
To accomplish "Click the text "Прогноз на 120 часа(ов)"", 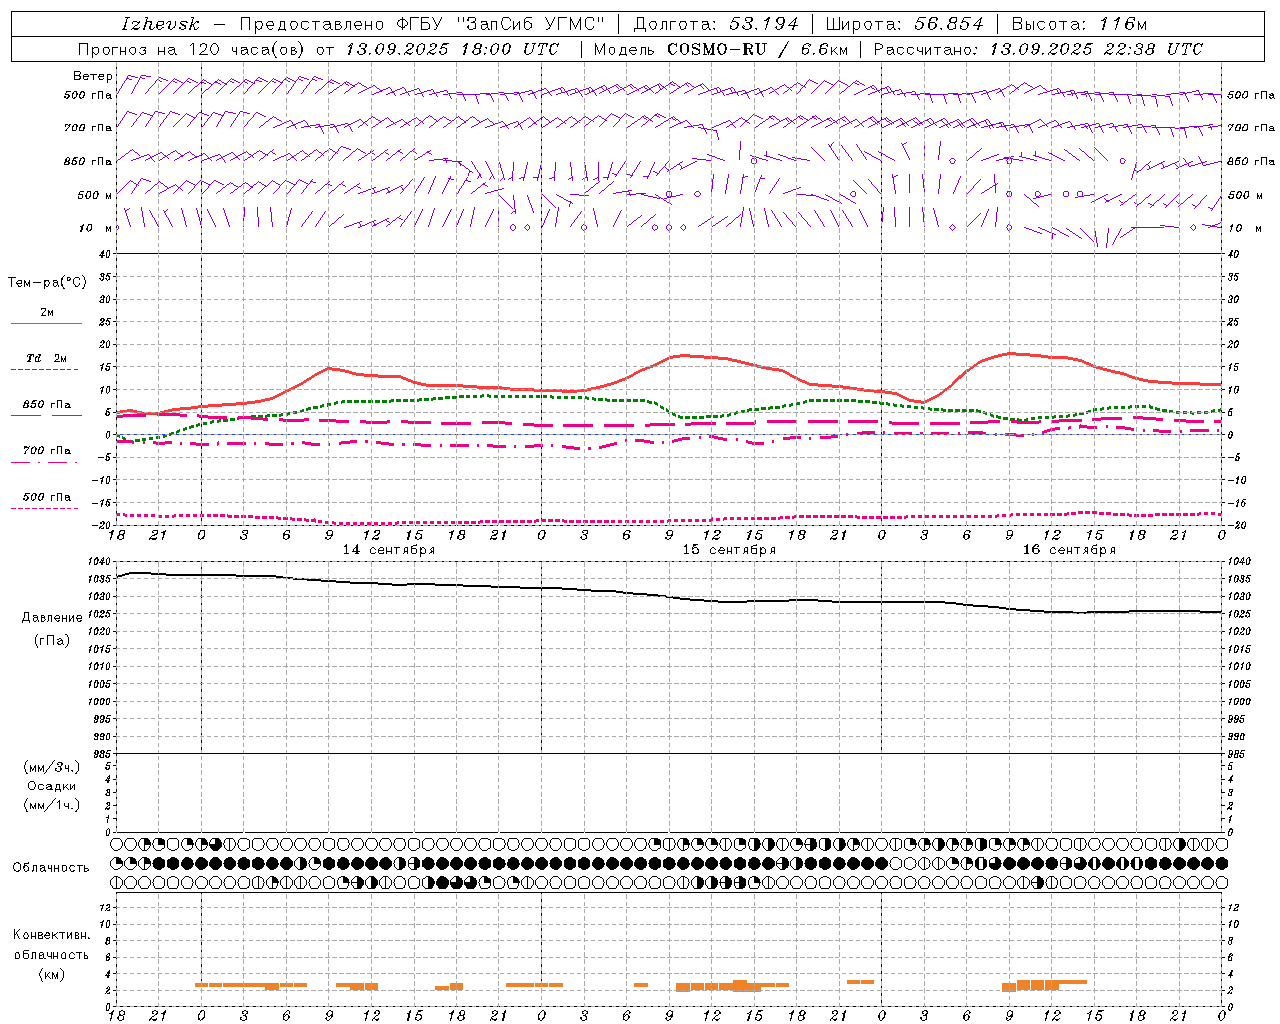I will (x=192, y=49).
